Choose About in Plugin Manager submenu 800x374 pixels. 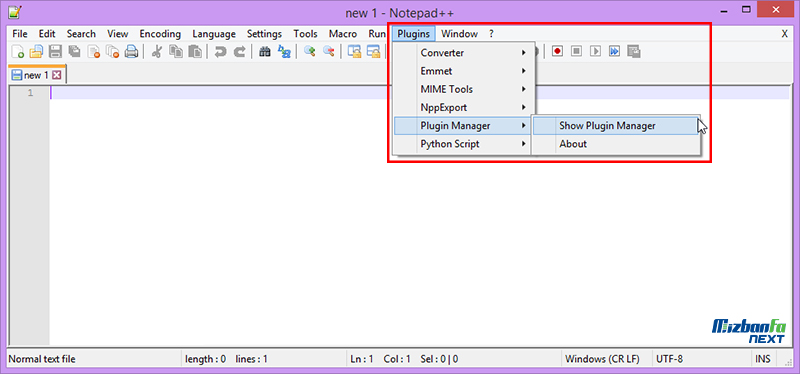point(615,144)
